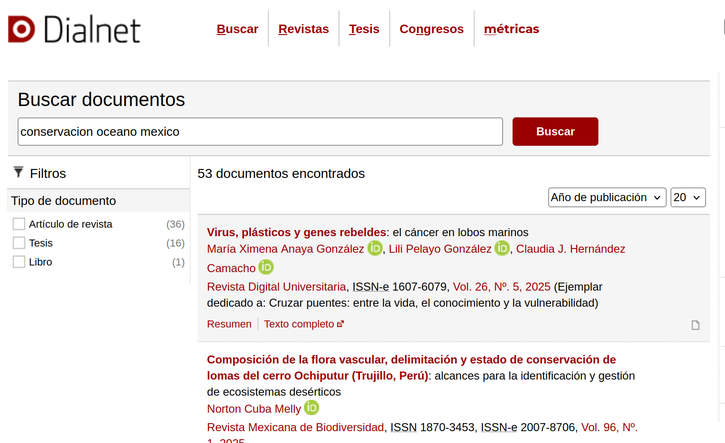Open author María Ximena Anaya González

(285, 249)
